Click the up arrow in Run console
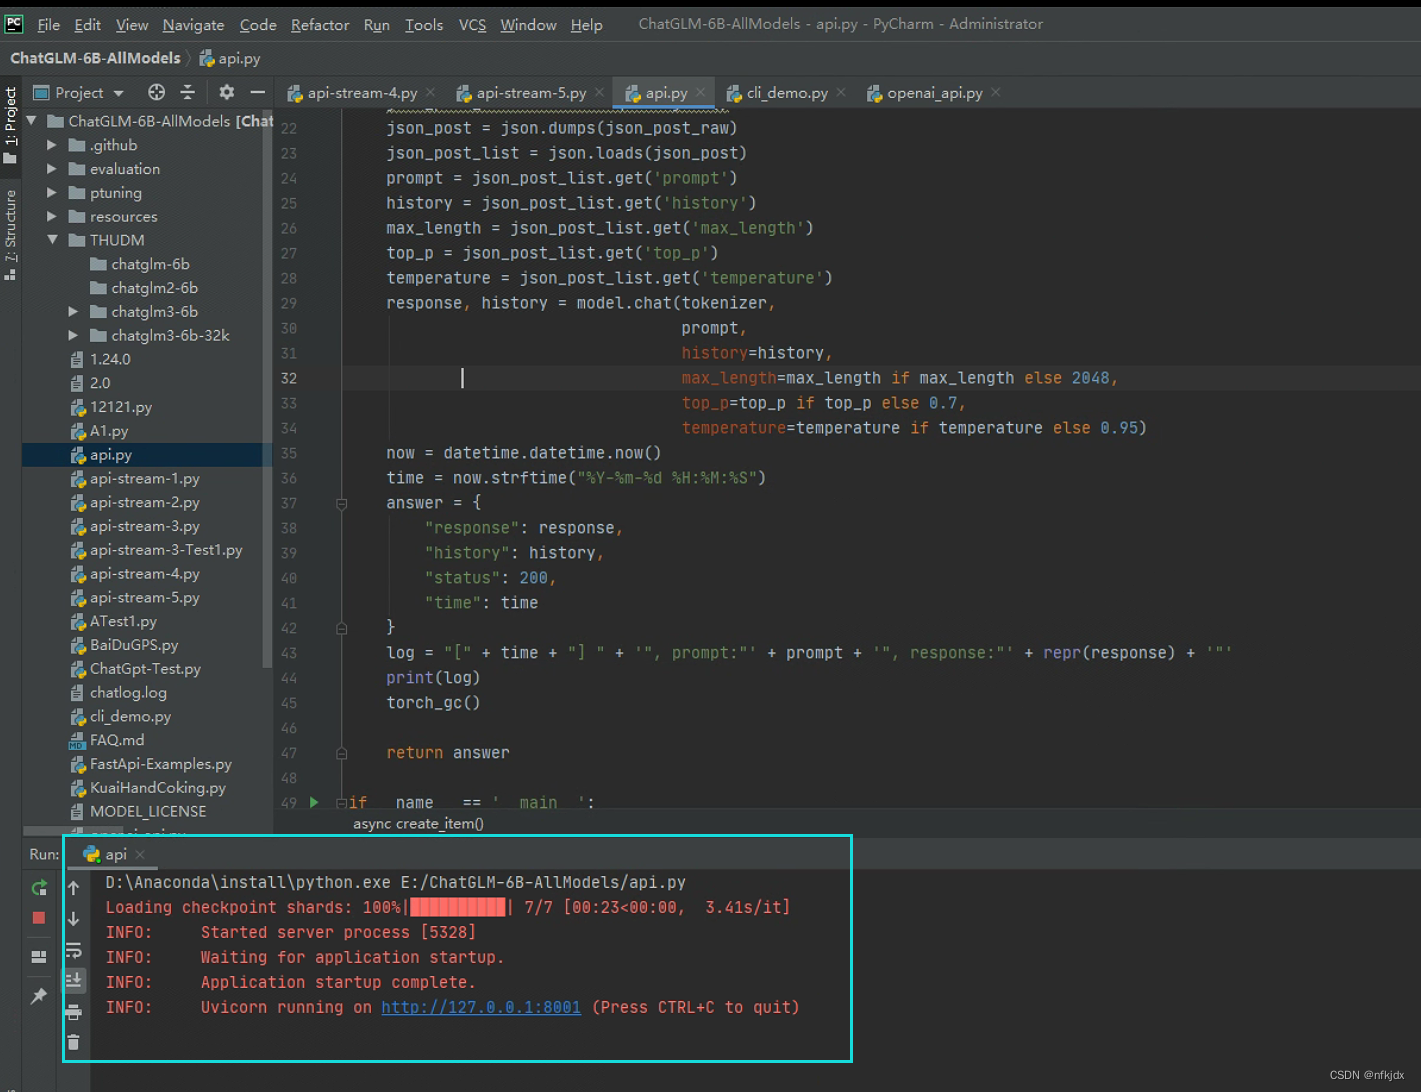Viewport: 1421px width, 1092px height. (73, 887)
